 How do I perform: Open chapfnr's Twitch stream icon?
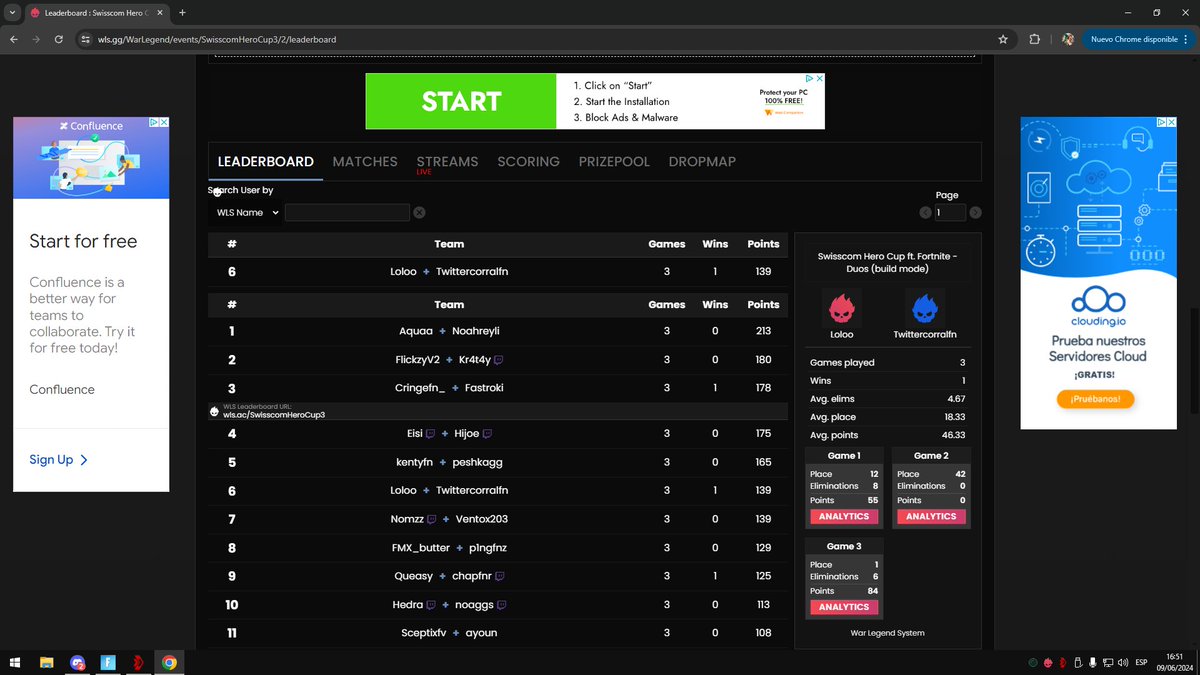[499, 576]
